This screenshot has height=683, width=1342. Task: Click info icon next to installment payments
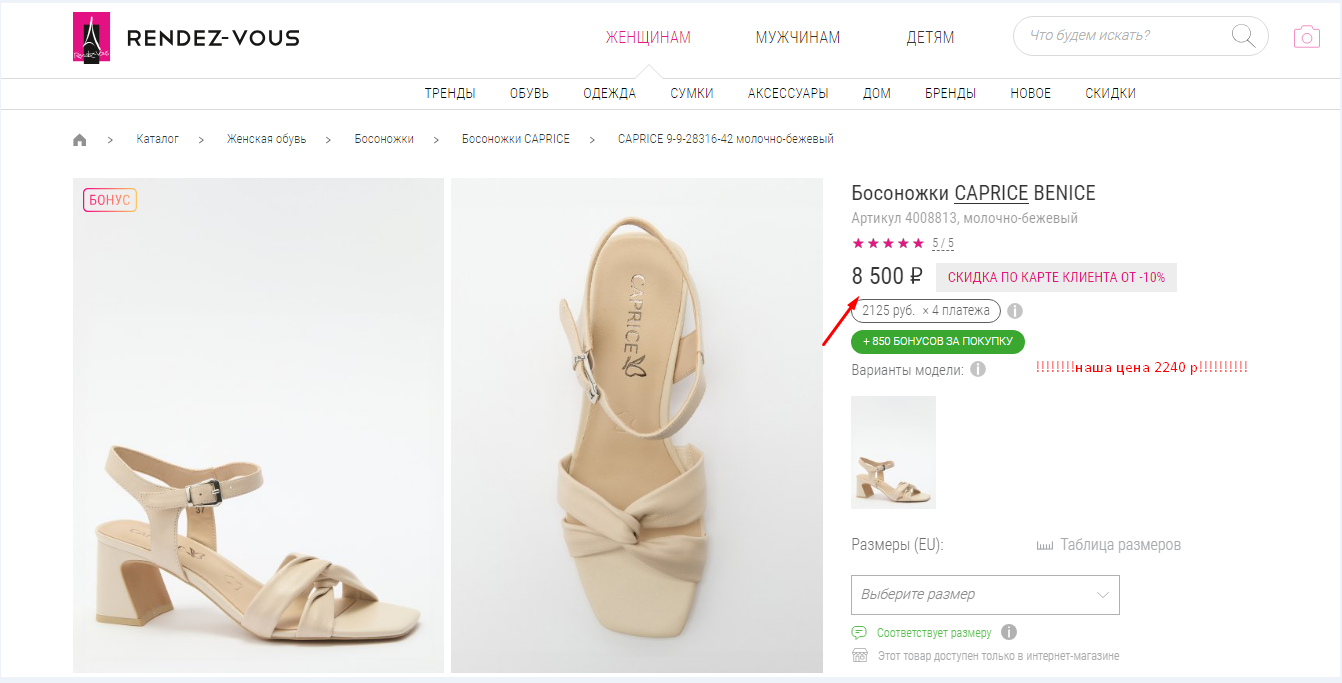[x=1014, y=311]
